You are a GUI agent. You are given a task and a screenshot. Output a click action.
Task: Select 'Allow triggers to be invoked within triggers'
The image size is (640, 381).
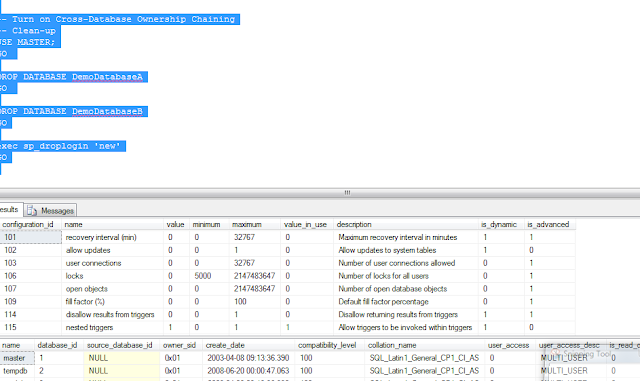(406, 328)
